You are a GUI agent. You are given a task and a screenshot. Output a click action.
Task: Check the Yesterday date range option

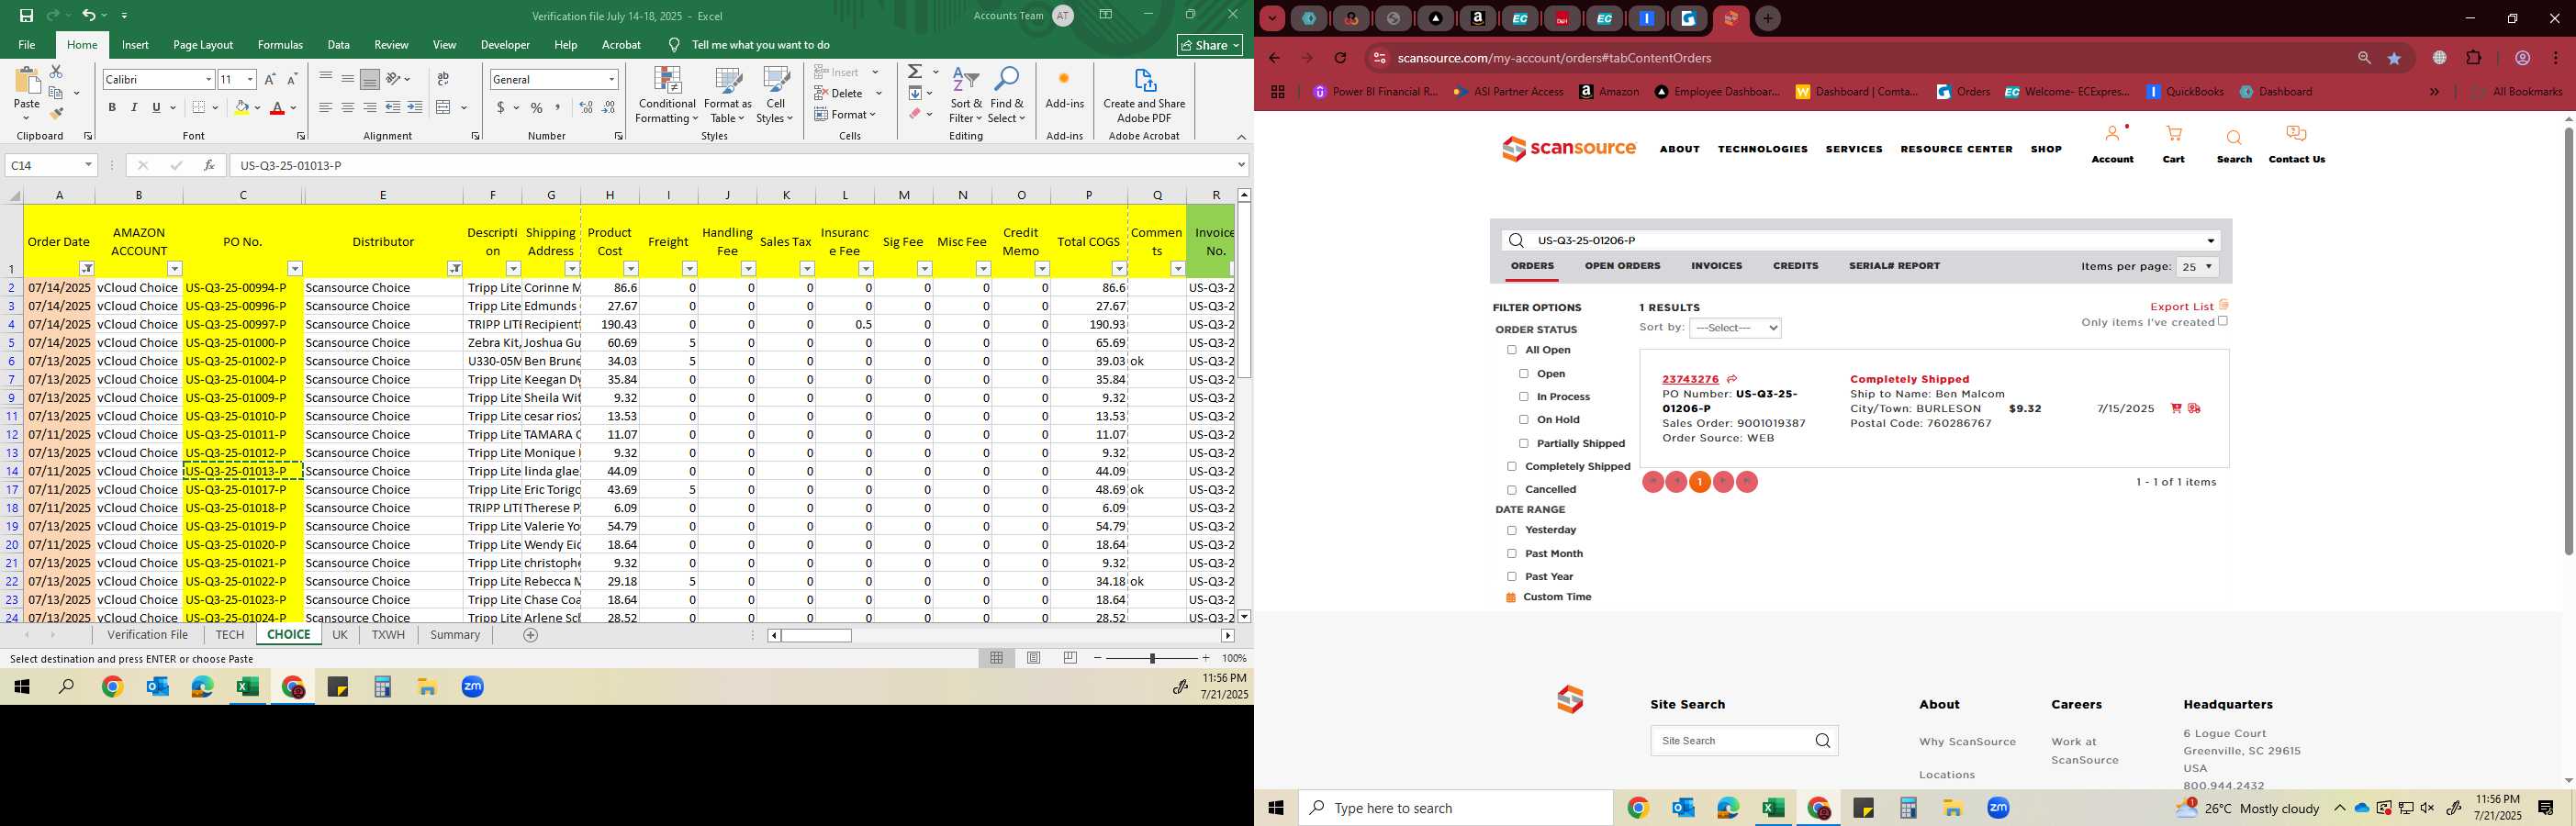point(1512,530)
